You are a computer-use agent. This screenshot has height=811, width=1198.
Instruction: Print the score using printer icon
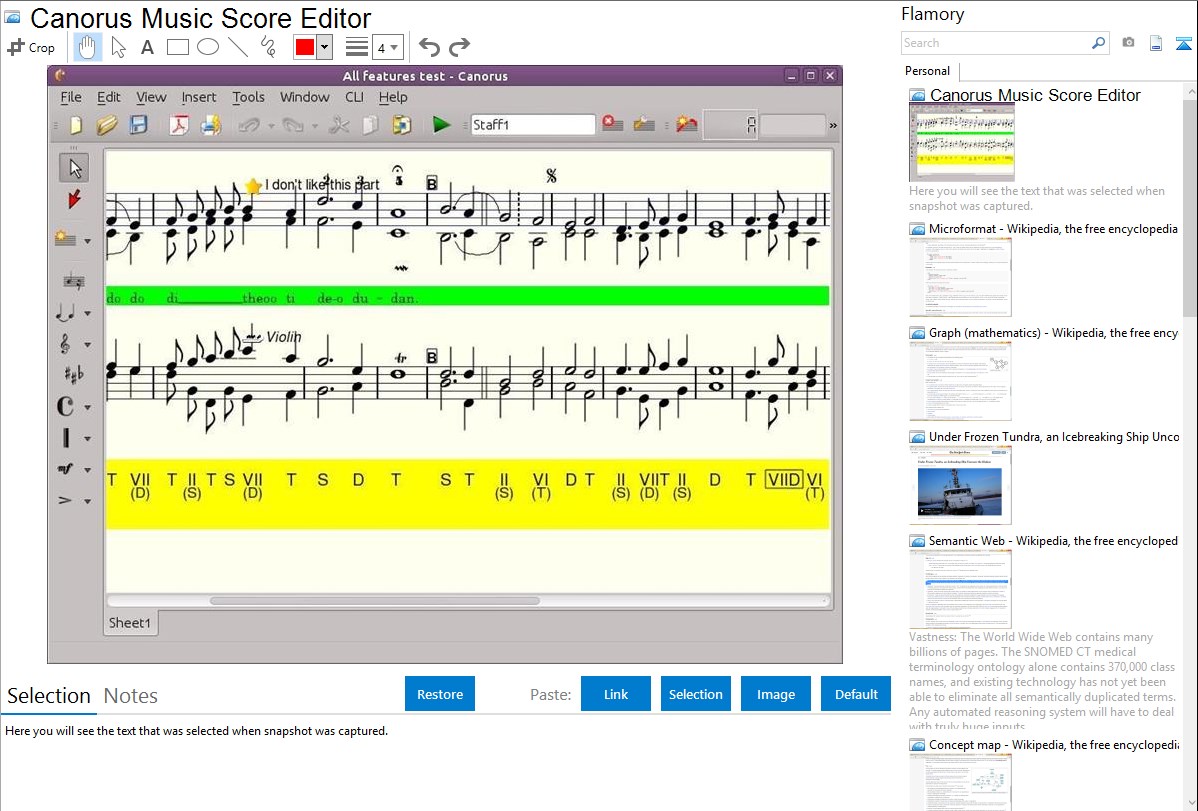point(211,125)
